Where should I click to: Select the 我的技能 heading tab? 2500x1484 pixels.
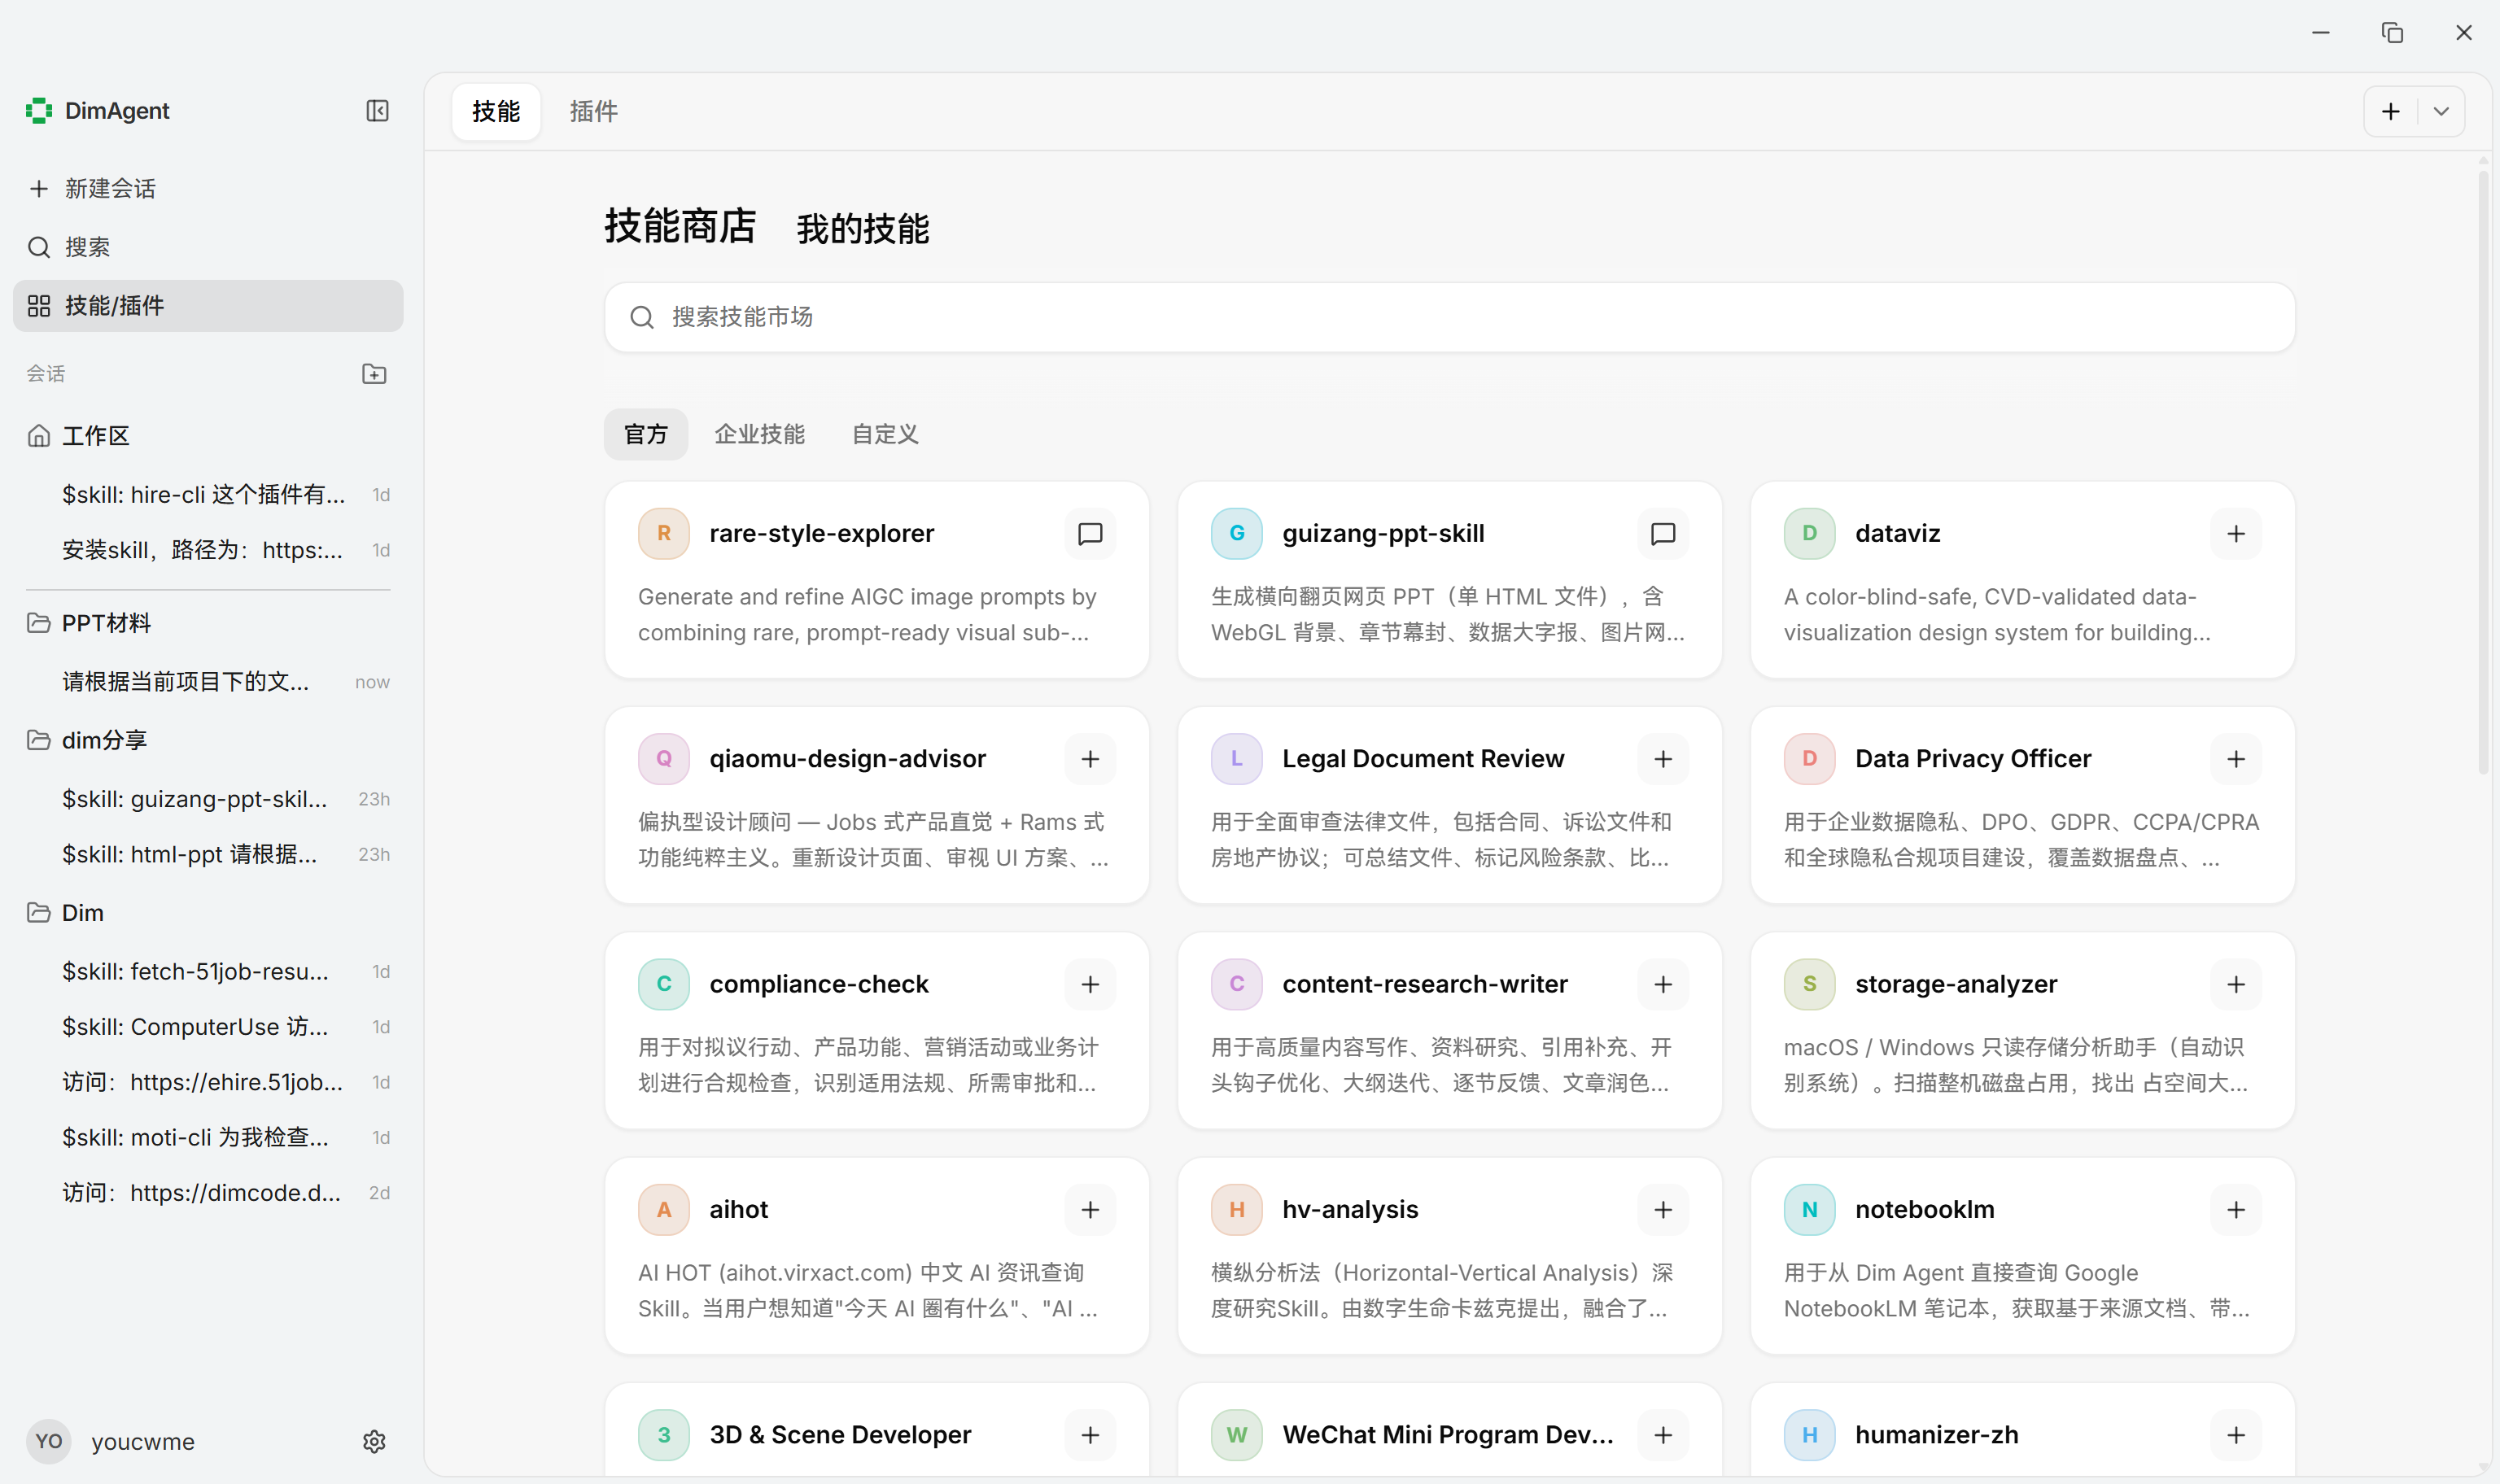pos(863,229)
